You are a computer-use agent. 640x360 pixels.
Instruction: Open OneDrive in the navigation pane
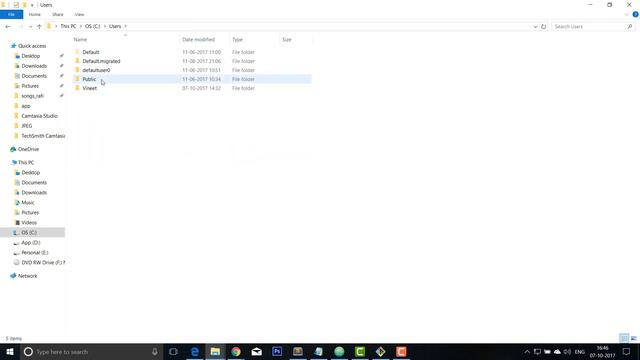pyautogui.click(x=28, y=149)
